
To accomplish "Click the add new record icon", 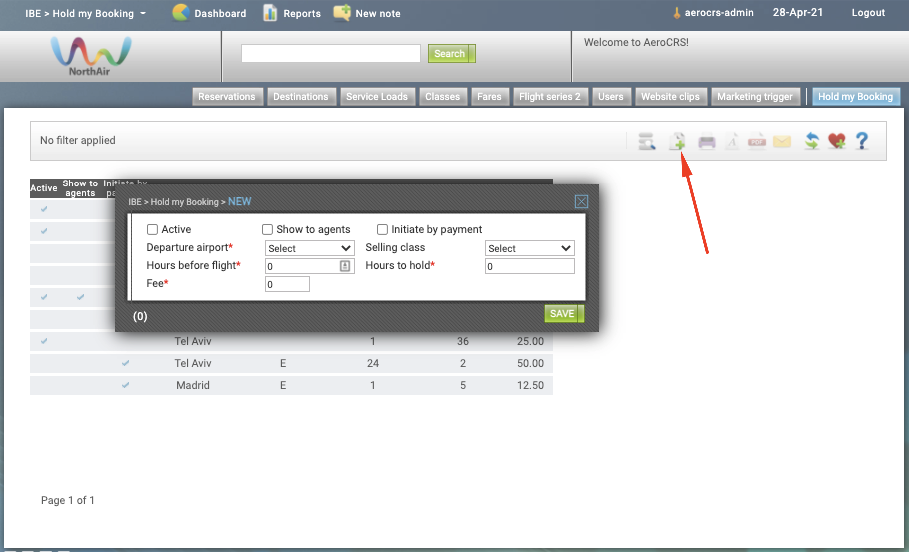I will [677, 141].
